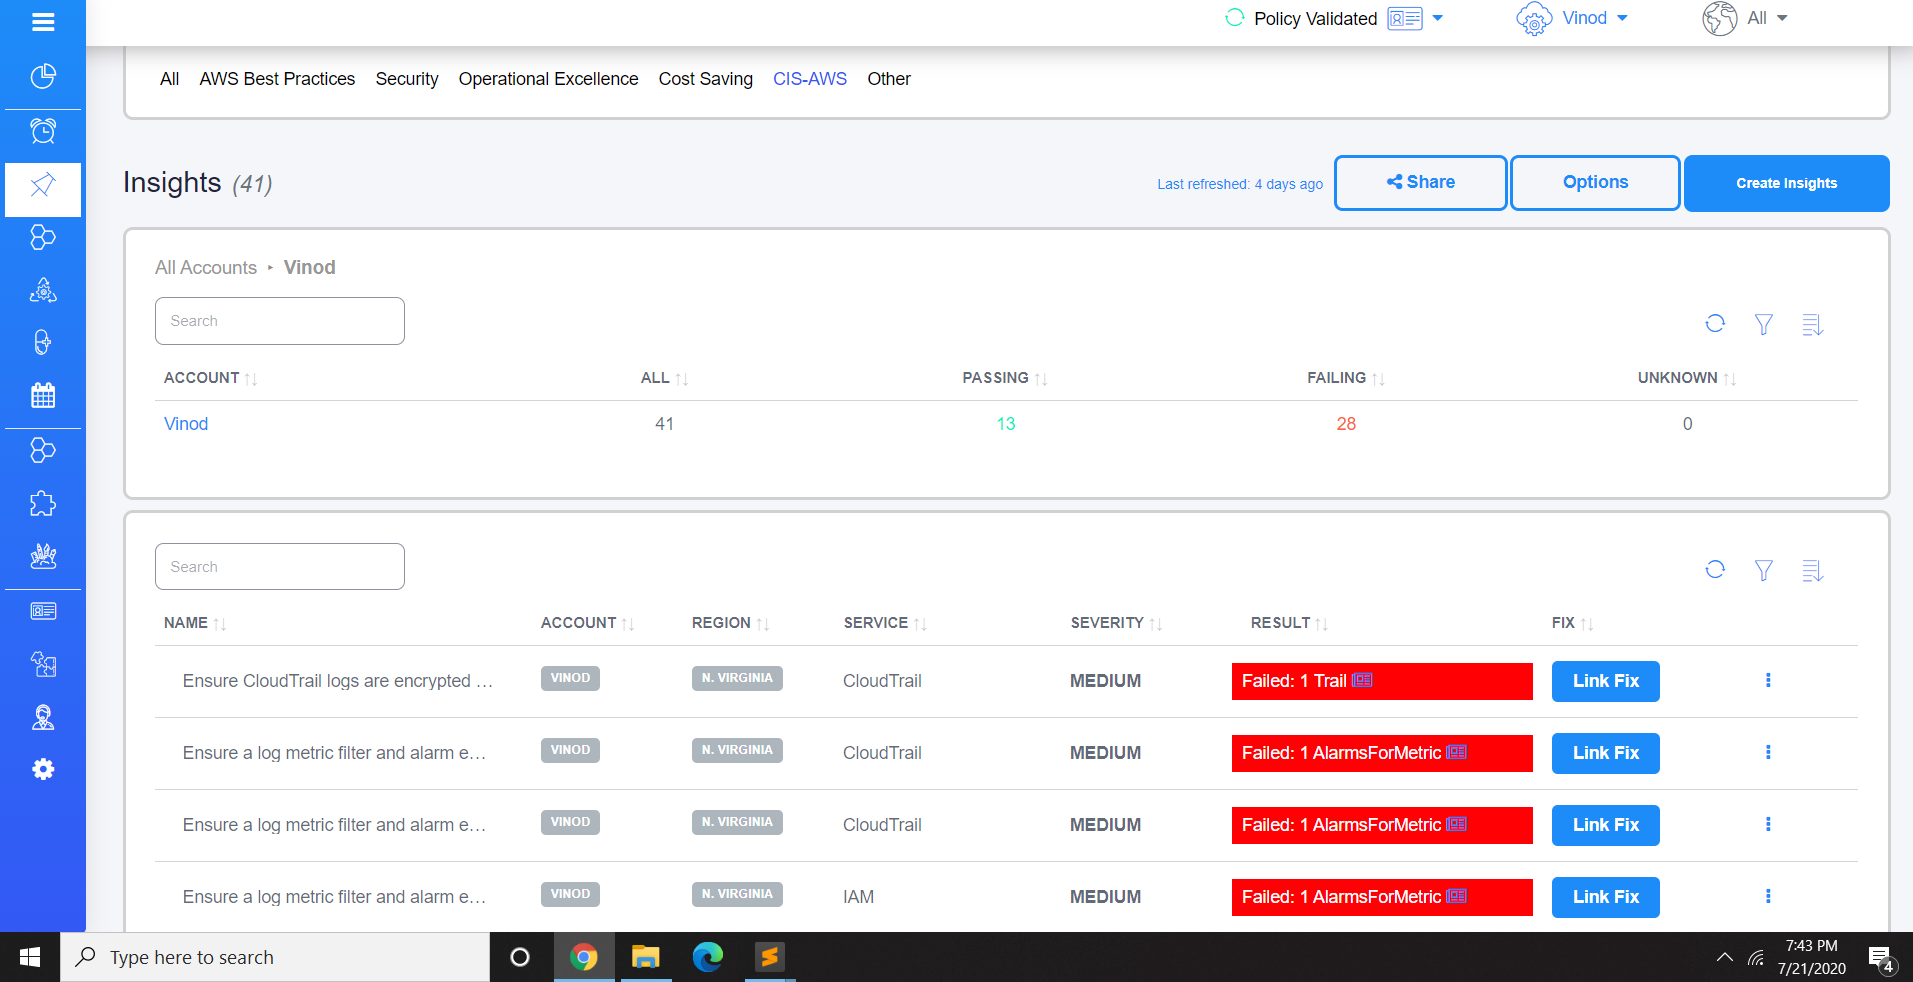This screenshot has width=1913, height=982.
Task: Open row menu for CloudTrail logs encrypted insight
Action: tap(1768, 680)
